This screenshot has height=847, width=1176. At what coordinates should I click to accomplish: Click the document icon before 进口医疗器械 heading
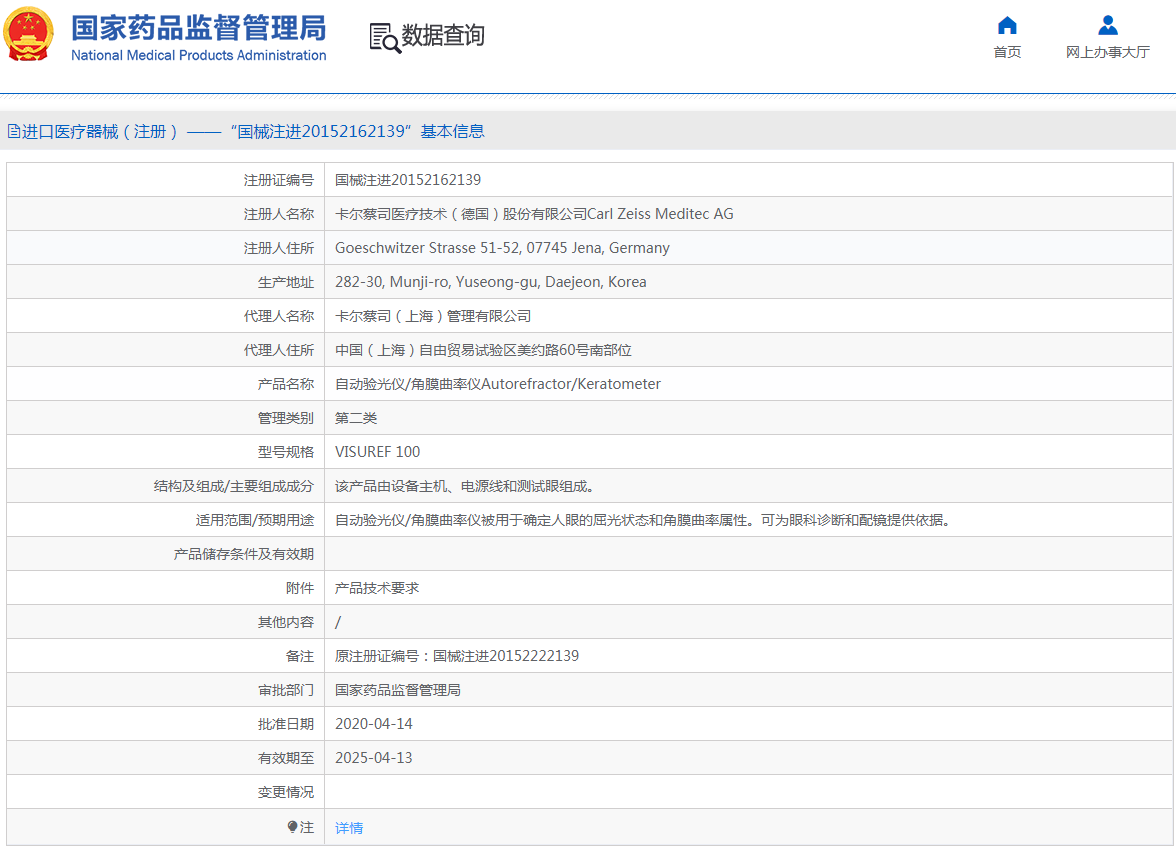[x=13, y=131]
